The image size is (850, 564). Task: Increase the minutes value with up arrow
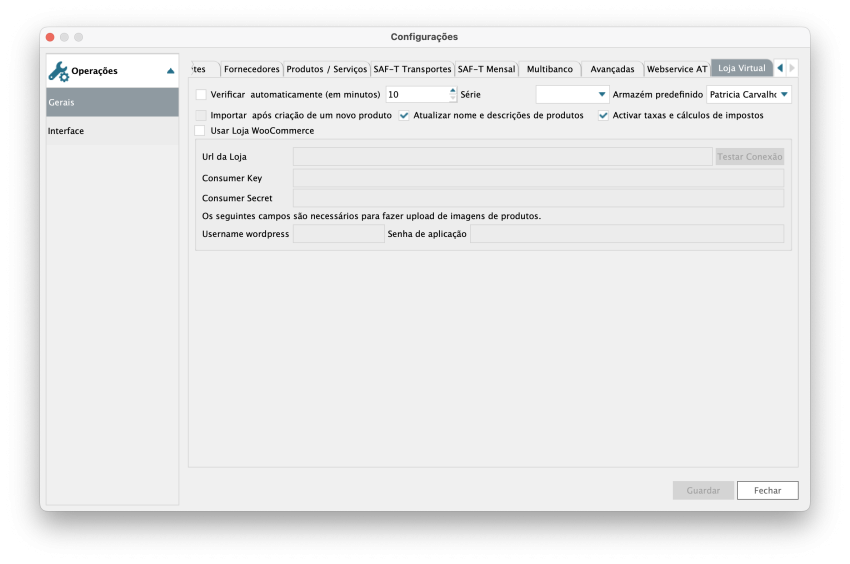[x=452, y=91]
